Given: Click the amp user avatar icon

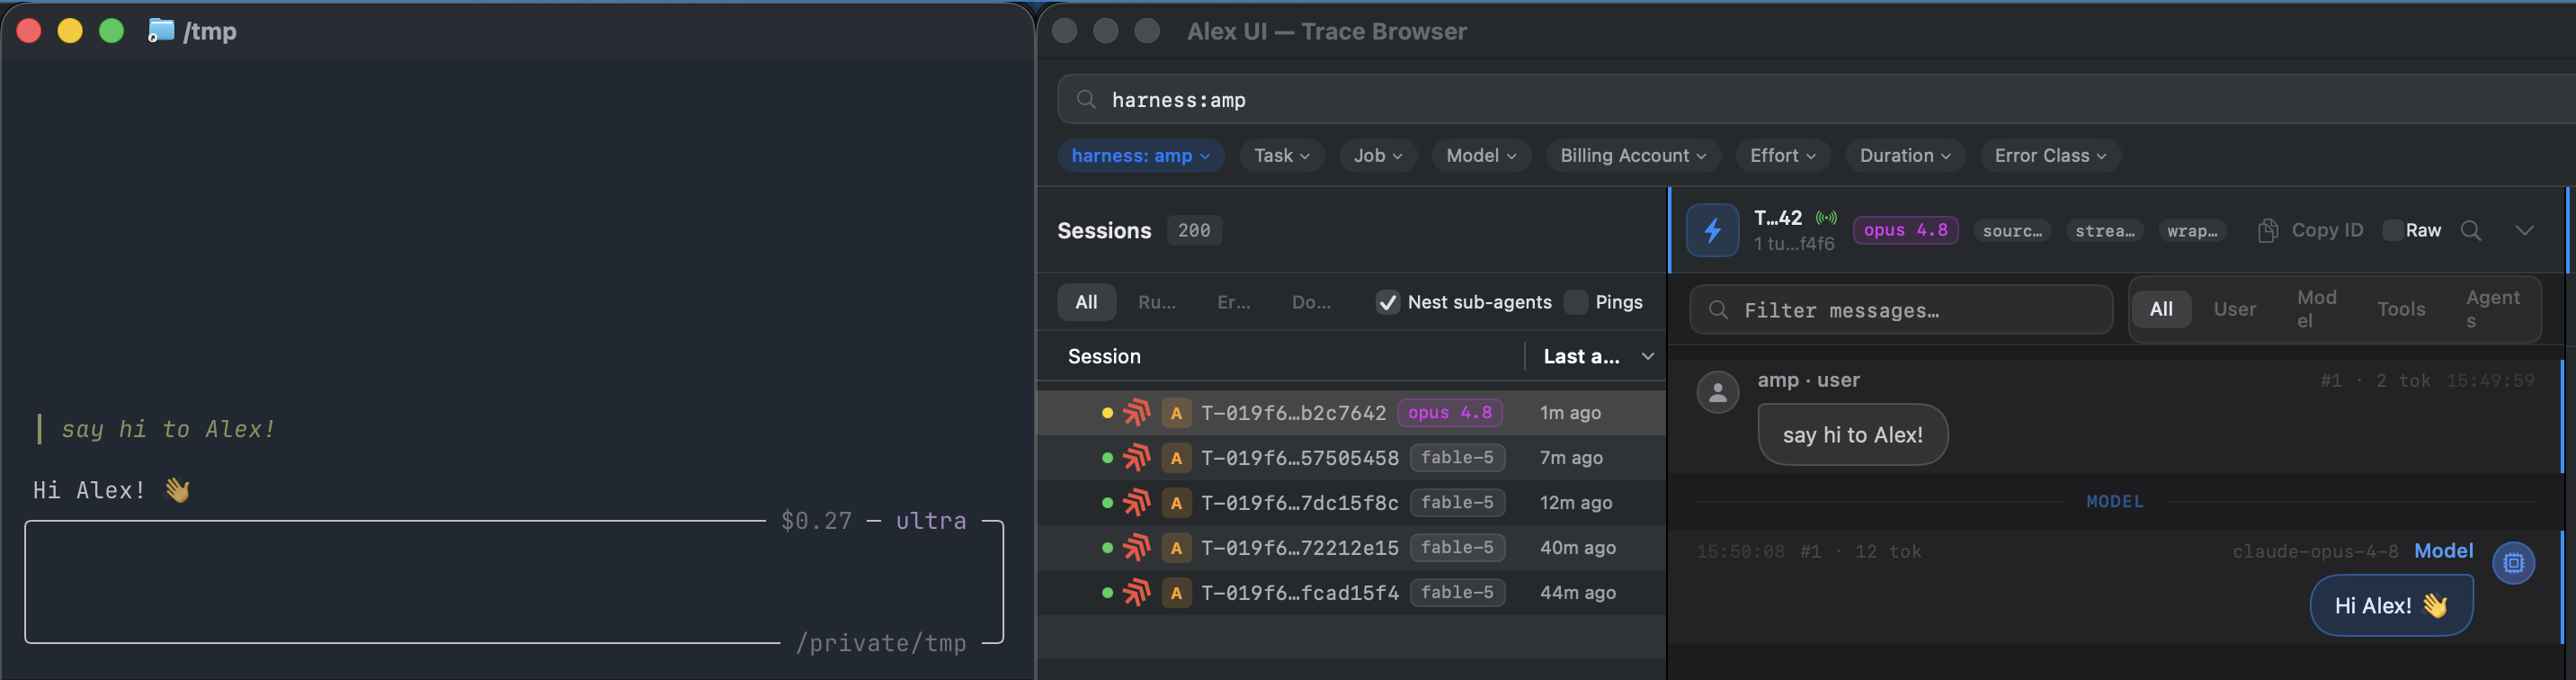Looking at the screenshot, I should coord(1718,392).
